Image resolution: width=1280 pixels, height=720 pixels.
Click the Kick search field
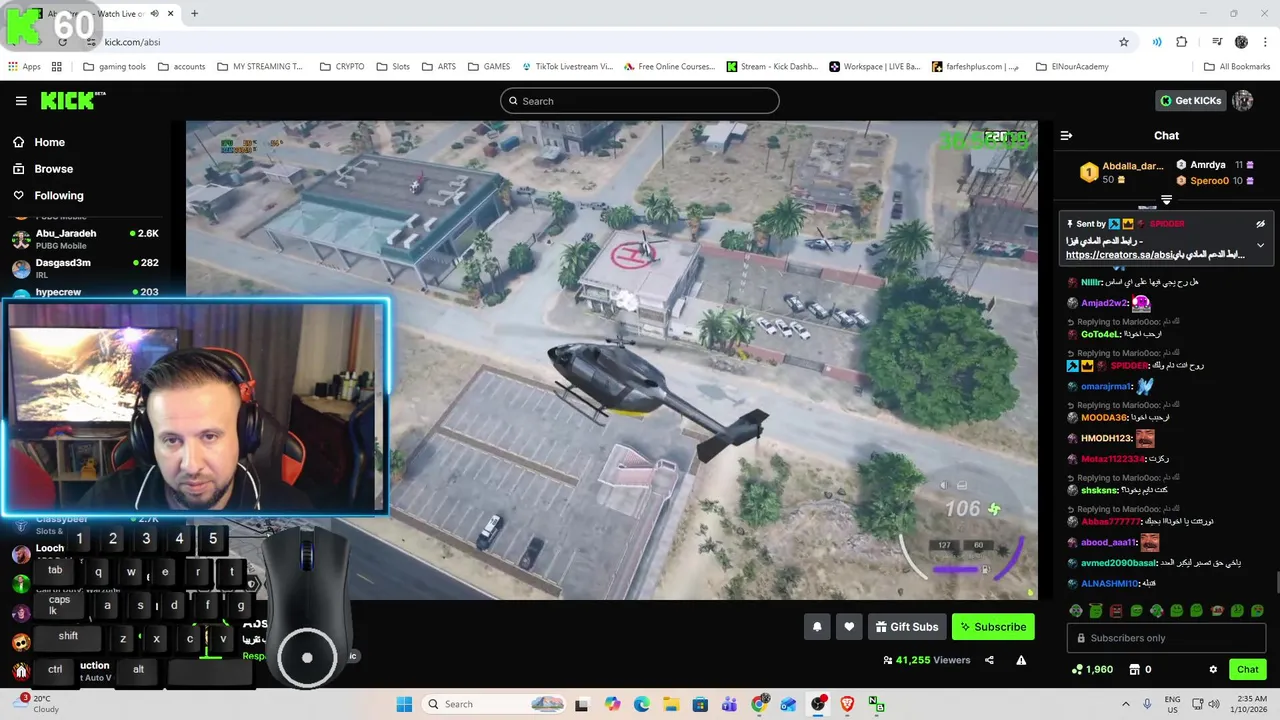click(x=640, y=101)
